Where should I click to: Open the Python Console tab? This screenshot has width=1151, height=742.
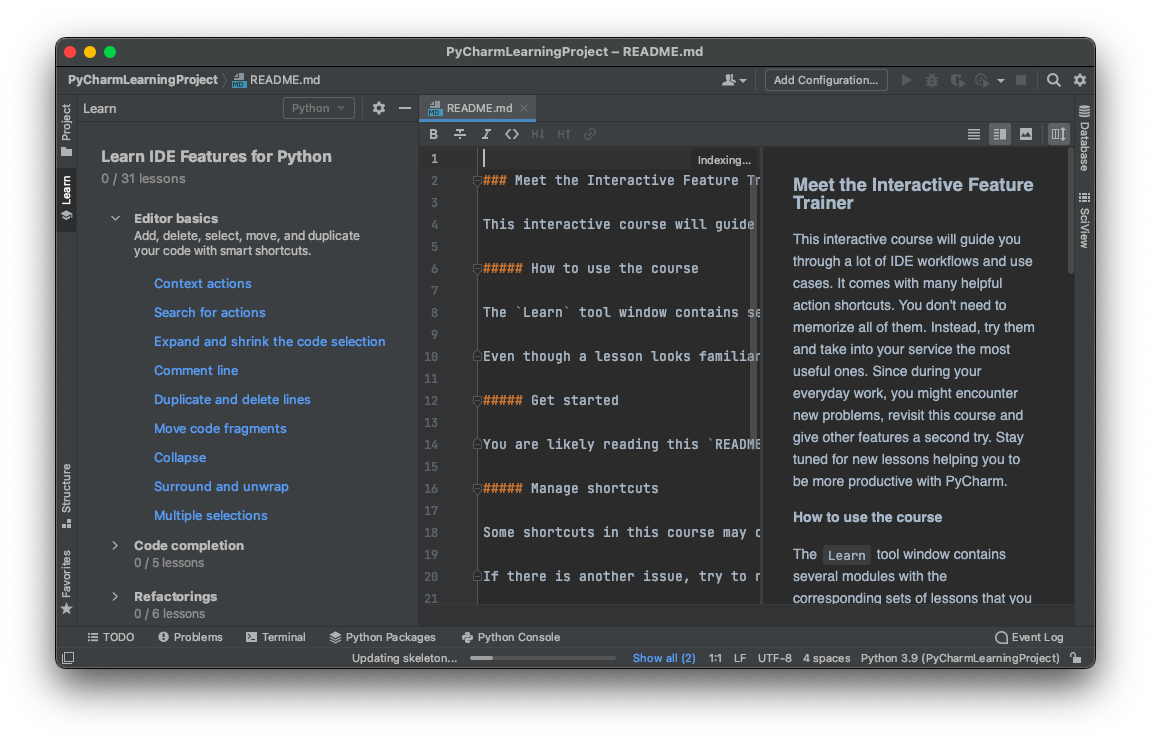point(511,637)
